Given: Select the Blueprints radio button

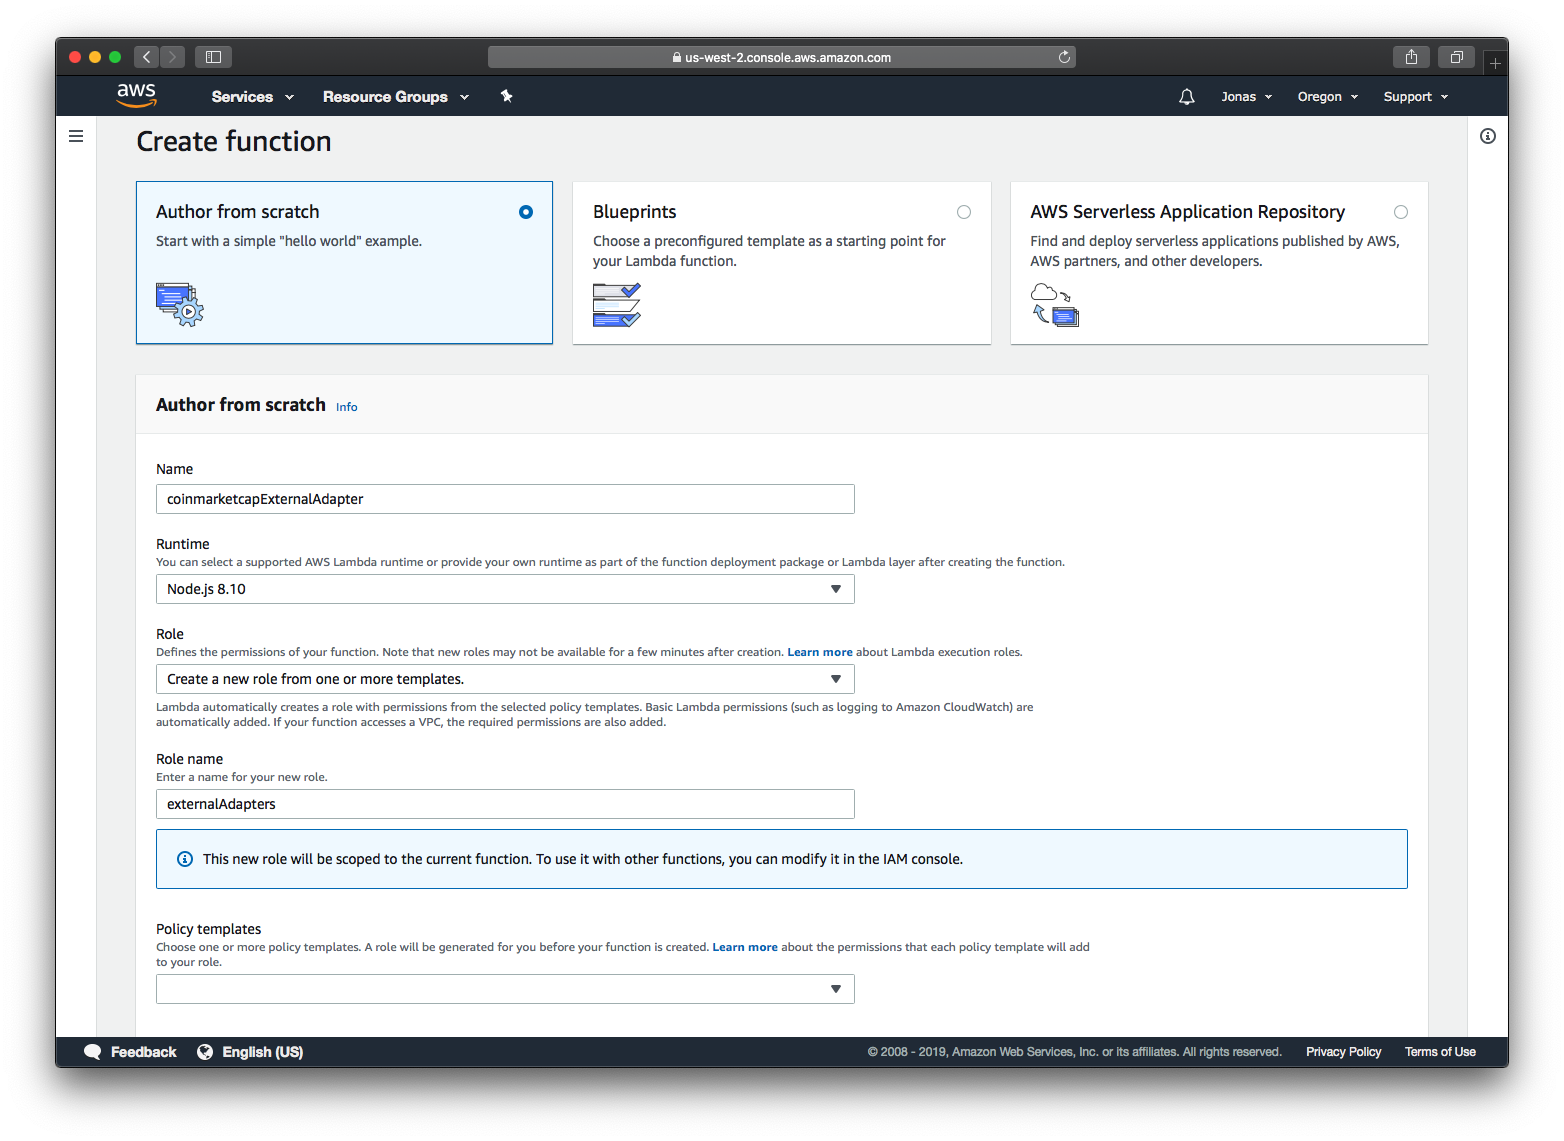Looking at the screenshot, I should [x=964, y=212].
